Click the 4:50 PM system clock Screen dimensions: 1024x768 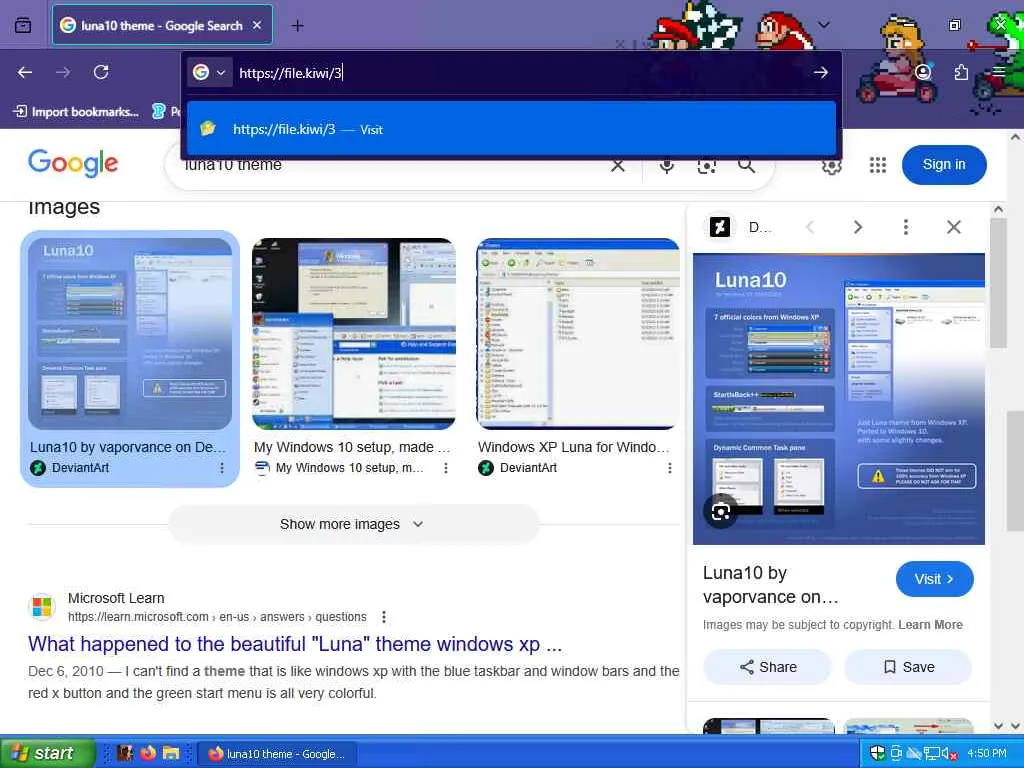[987, 753]
